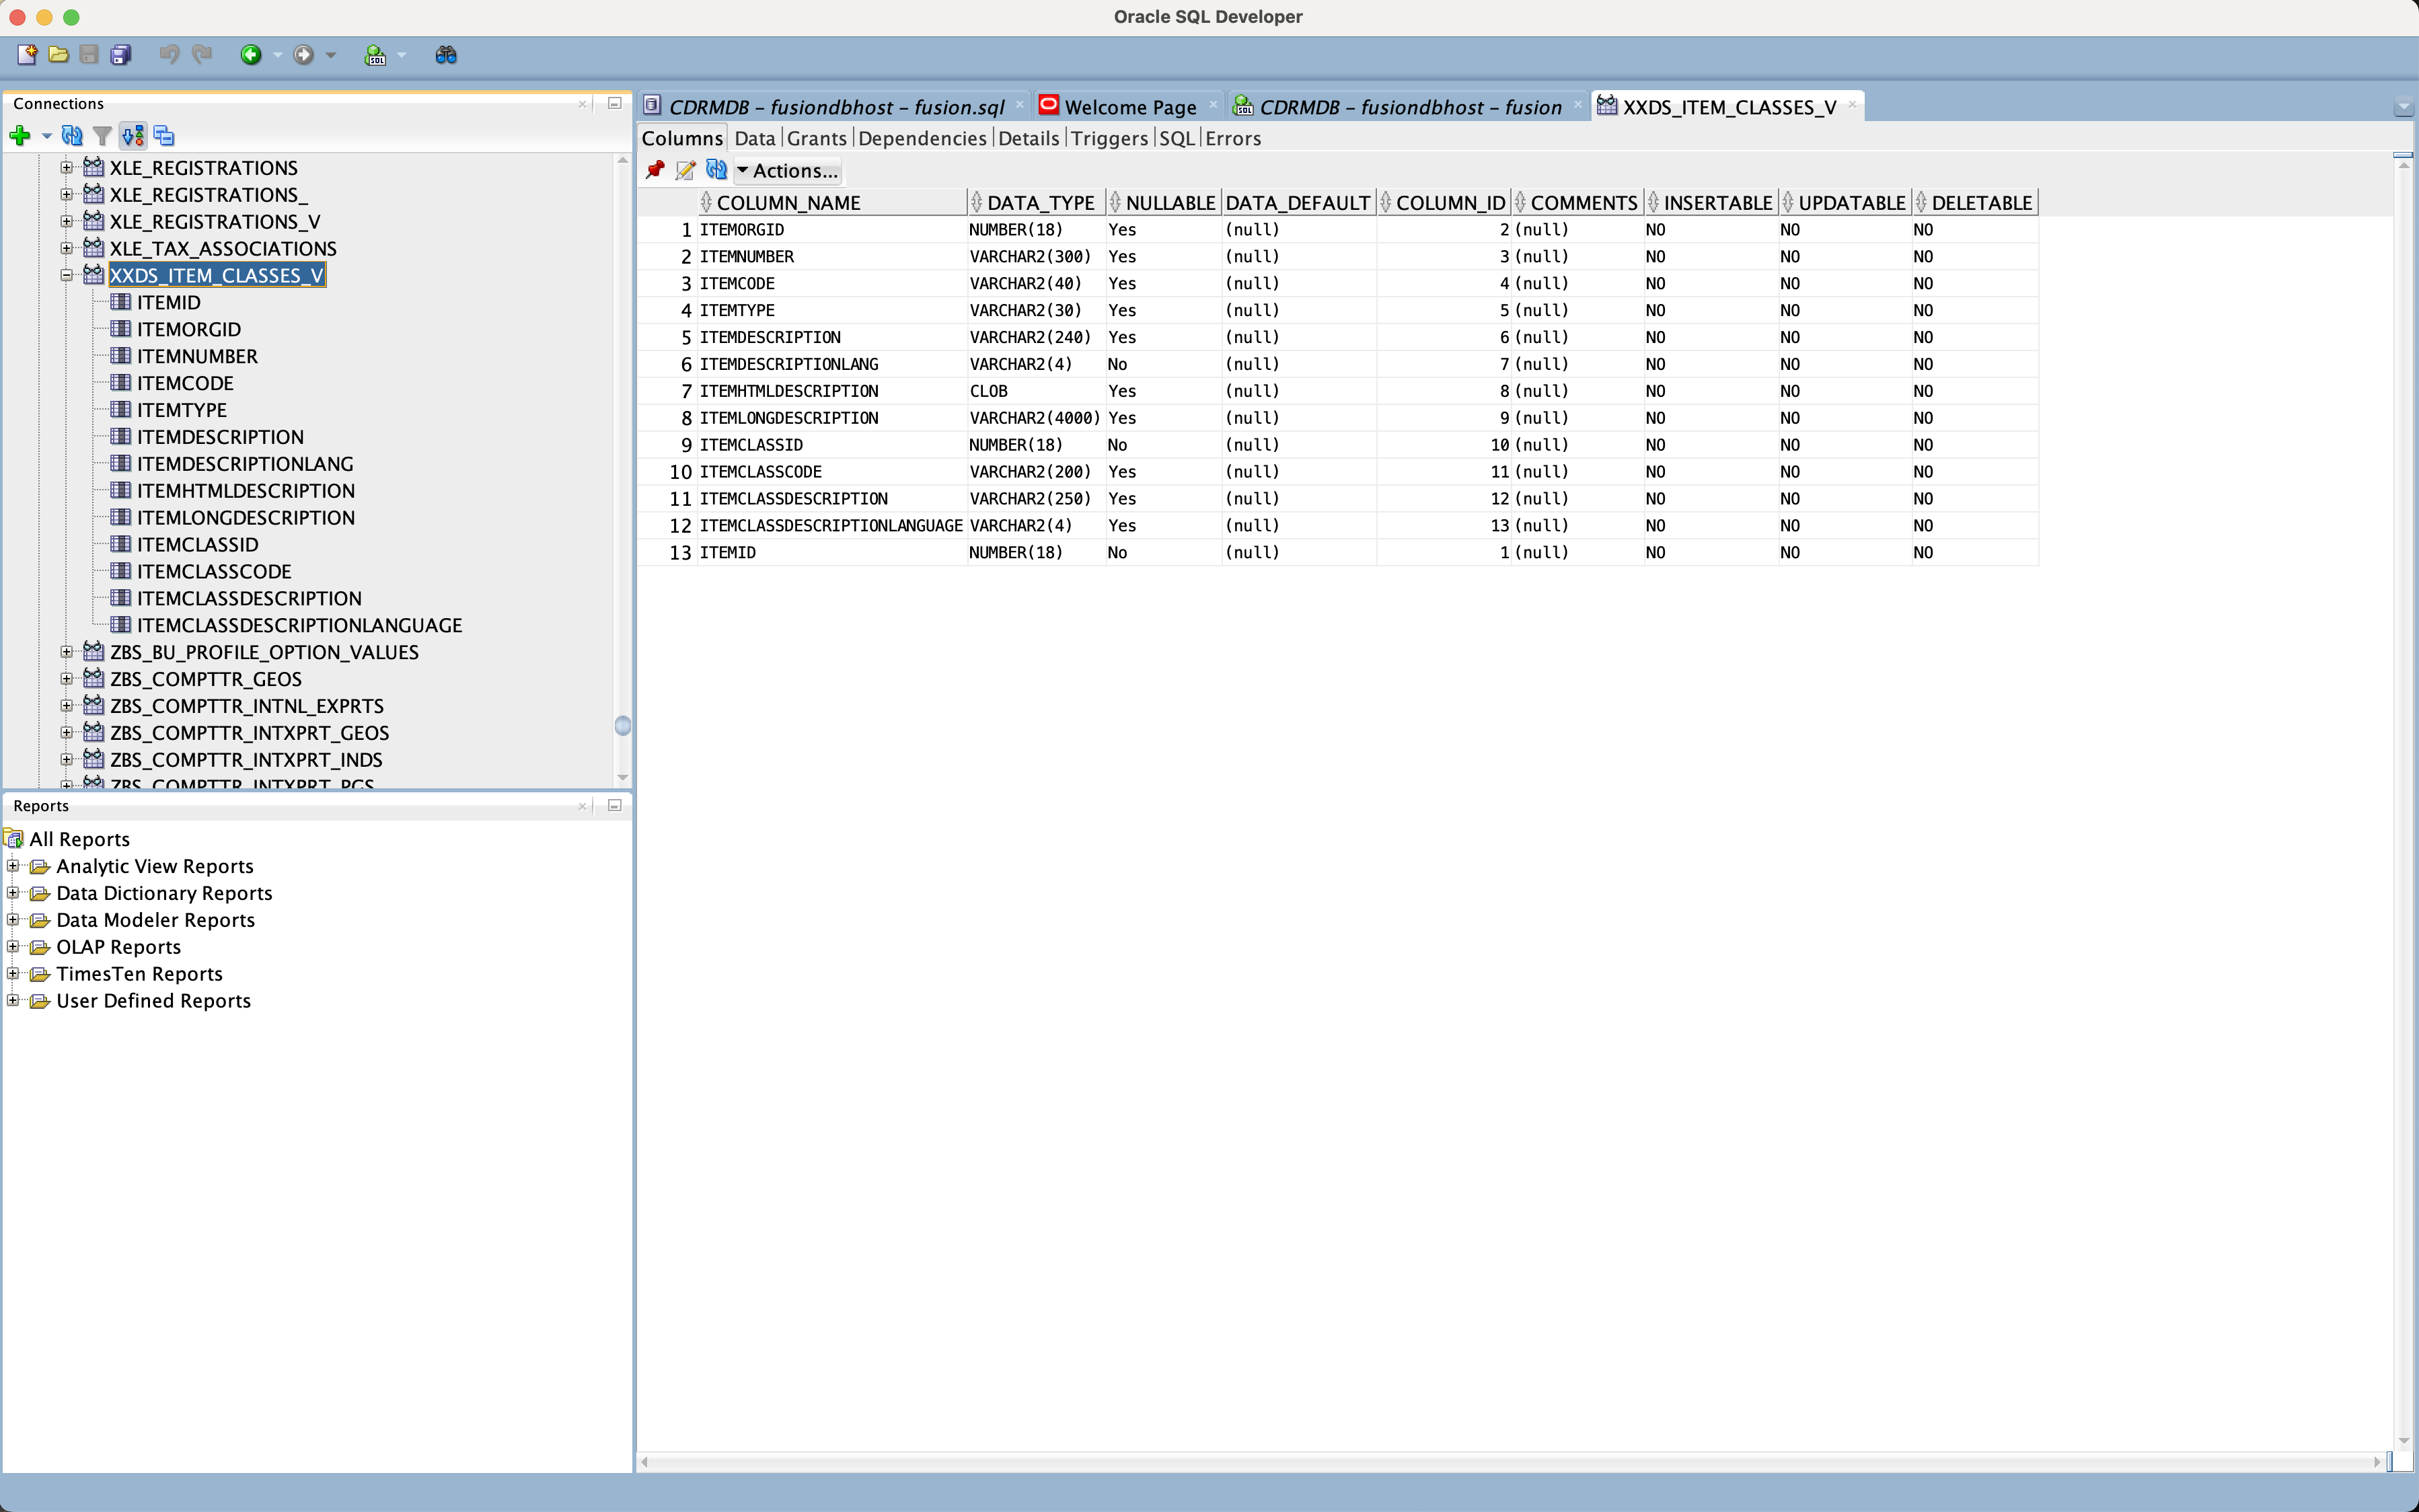
Task: Sort by the COLUMN_NAME header arrows
Action: click(707, 202)
